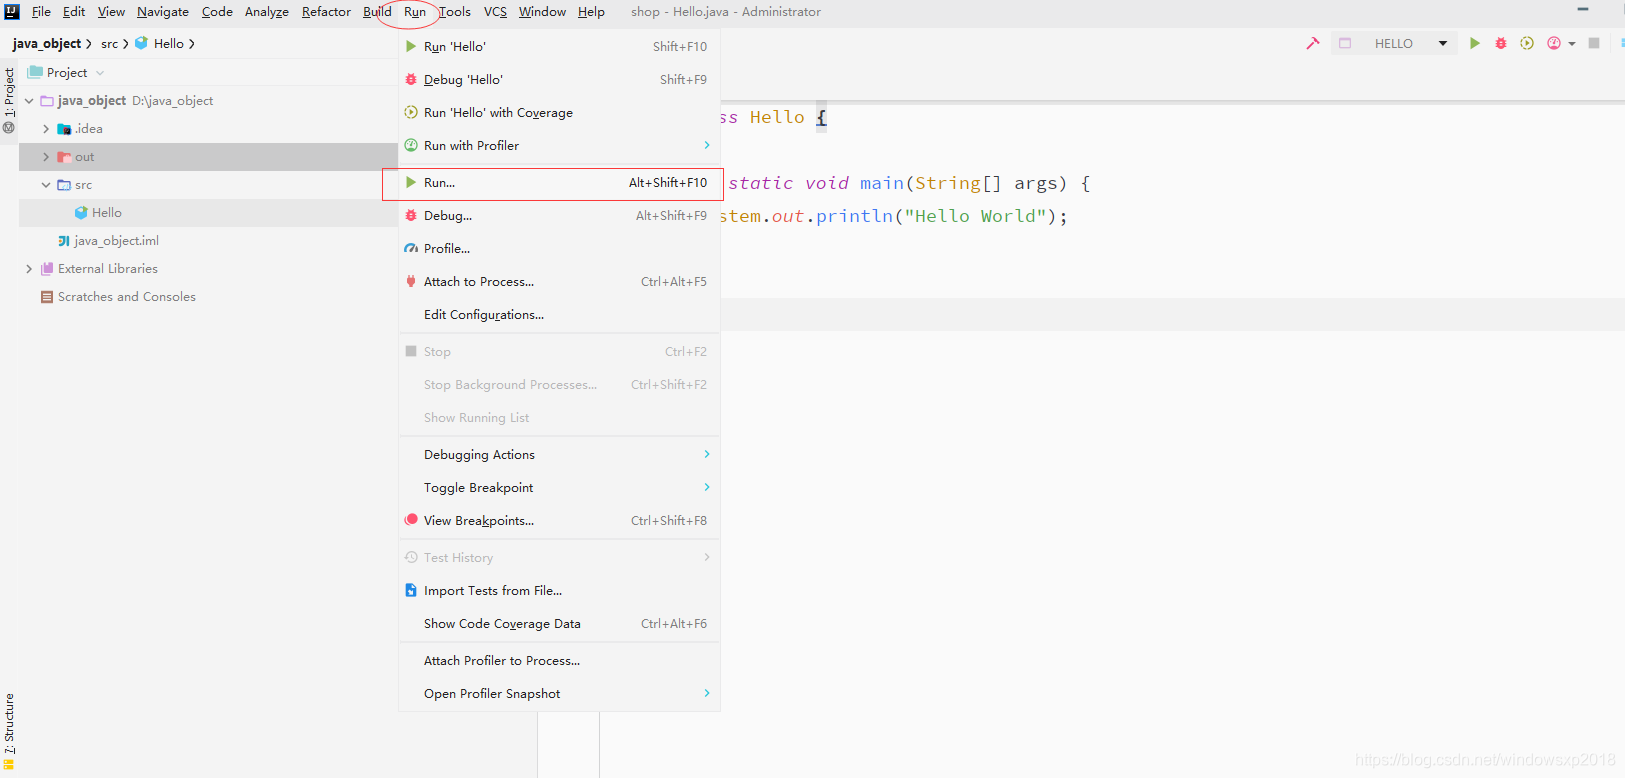Open the View menu
Screen dimensions: 1625x778
(111, 12)
